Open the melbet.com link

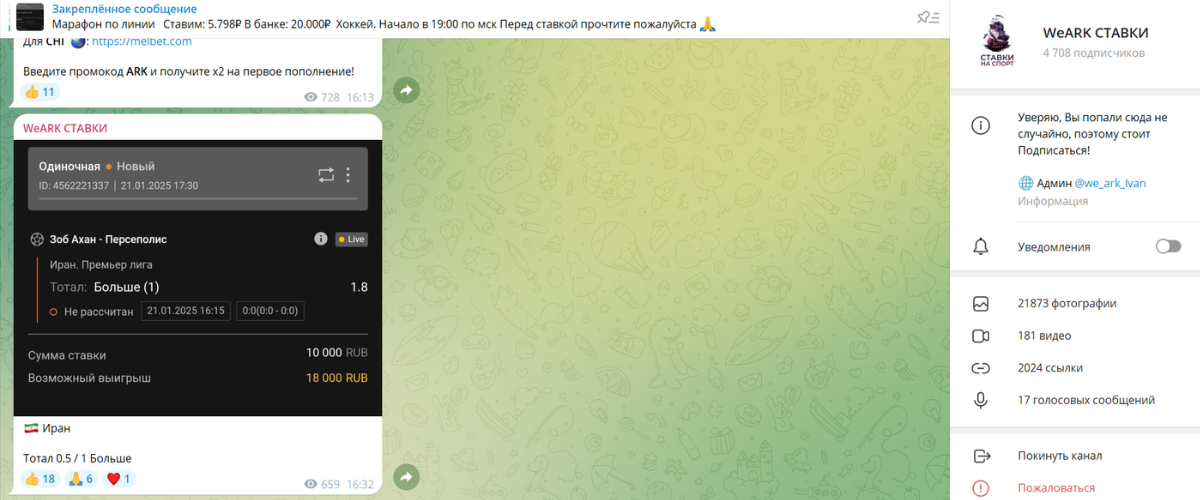141,41
